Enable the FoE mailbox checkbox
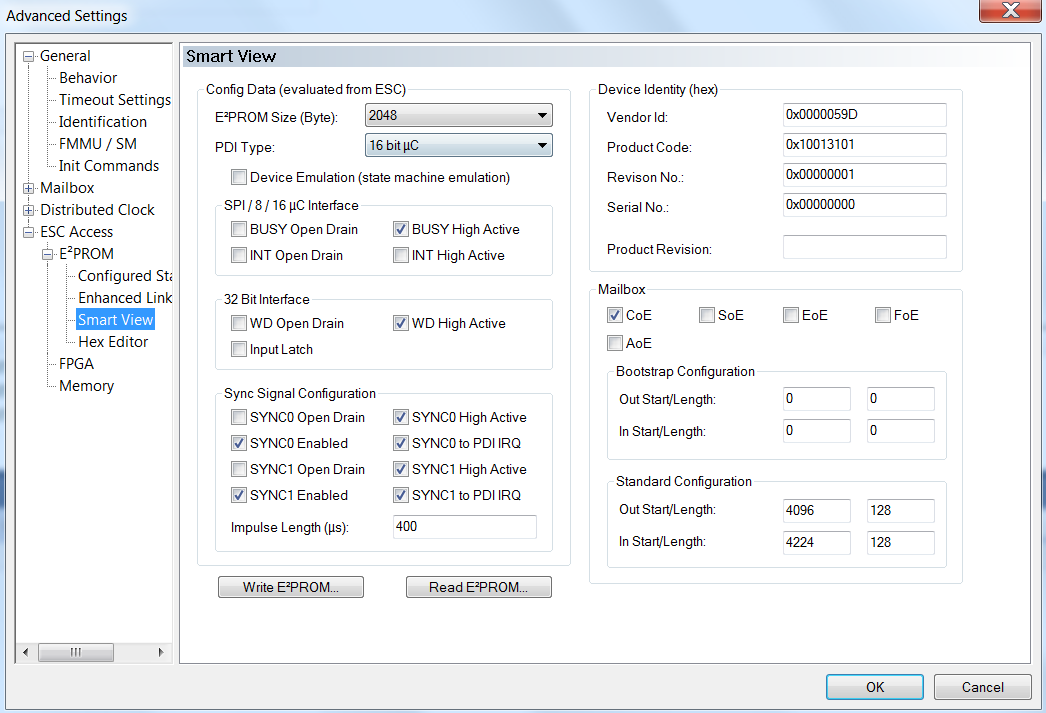 click(883, 316)
